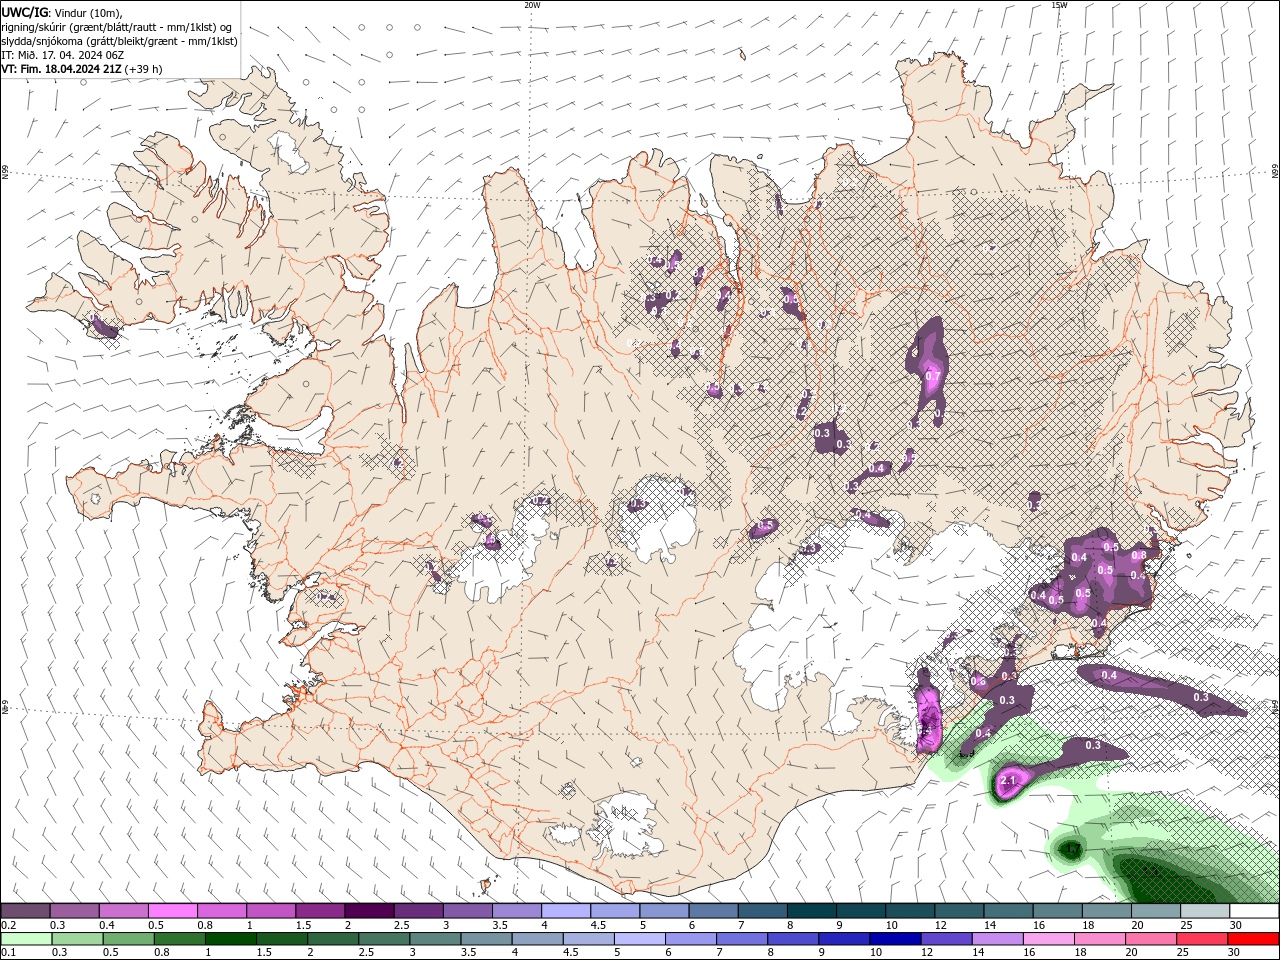Pick the light lavender swatch above upper-row 4

point(566,910)
